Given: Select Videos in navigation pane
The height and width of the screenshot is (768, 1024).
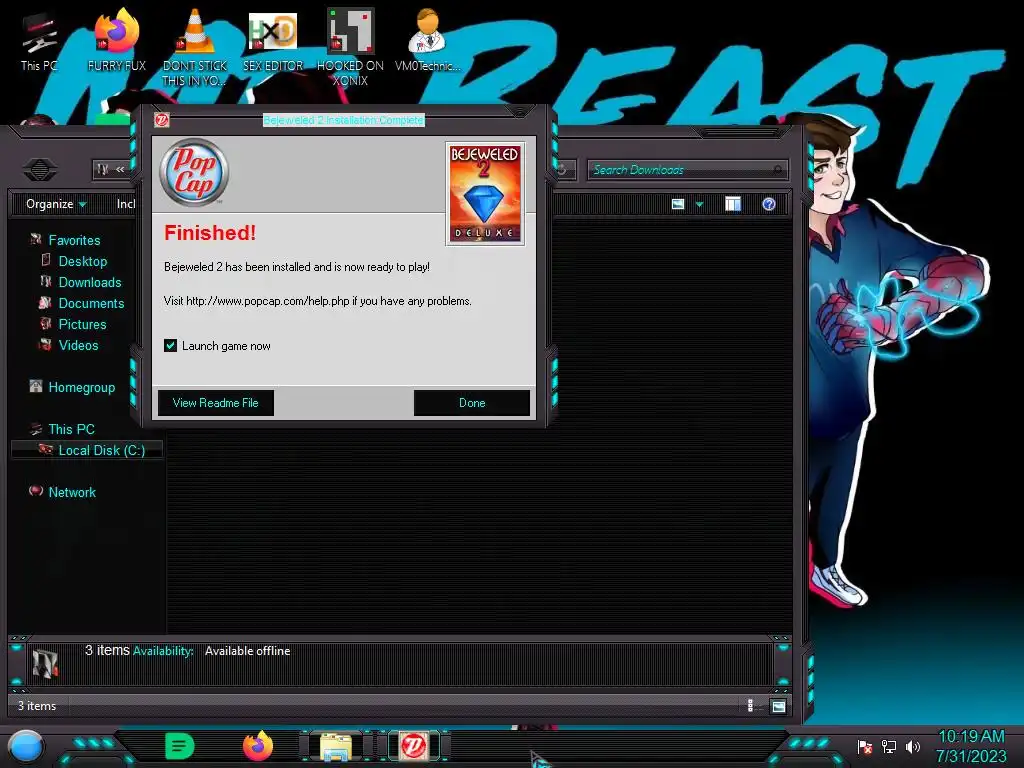Looking at the screenshot, I should pyautogui.click(x=78, y=345).
